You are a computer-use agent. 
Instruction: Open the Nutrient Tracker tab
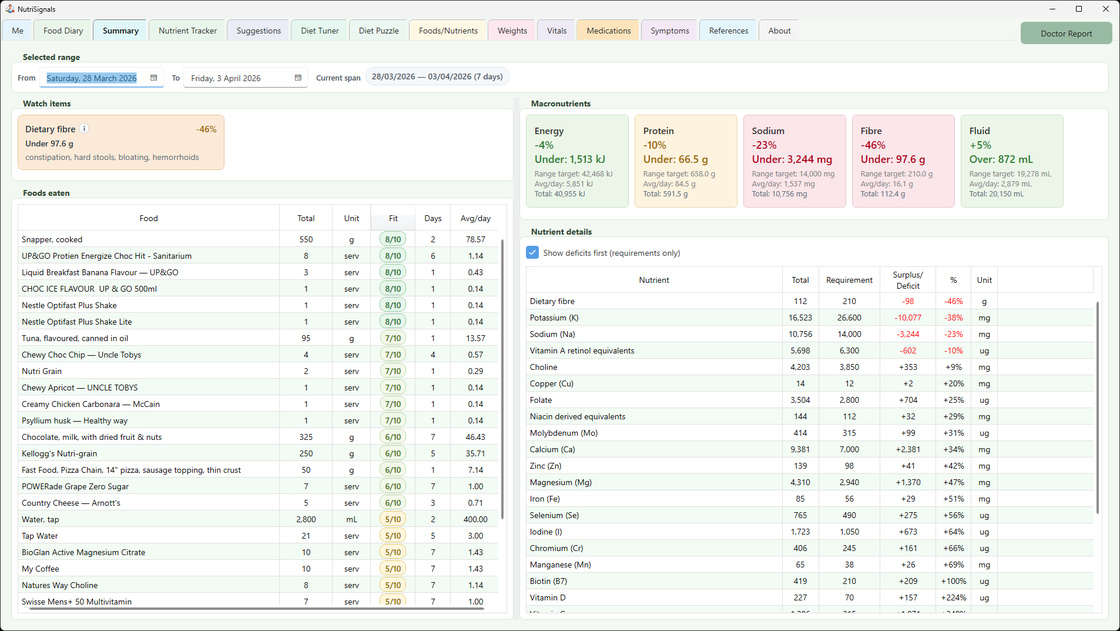[x=187, y=30]
